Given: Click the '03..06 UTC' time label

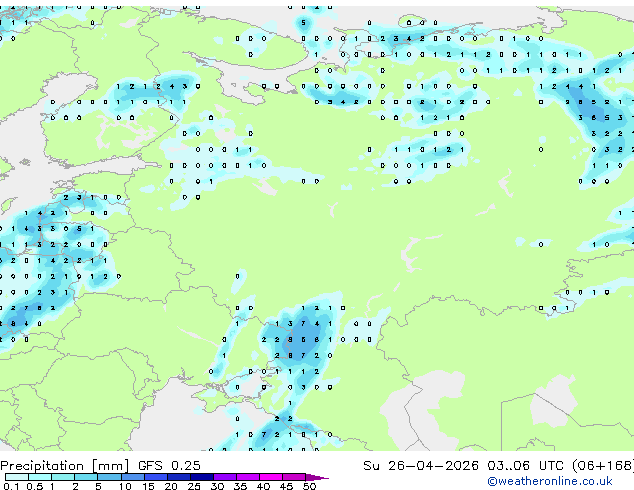Looking at the screenshot, I should pos(525,465).
